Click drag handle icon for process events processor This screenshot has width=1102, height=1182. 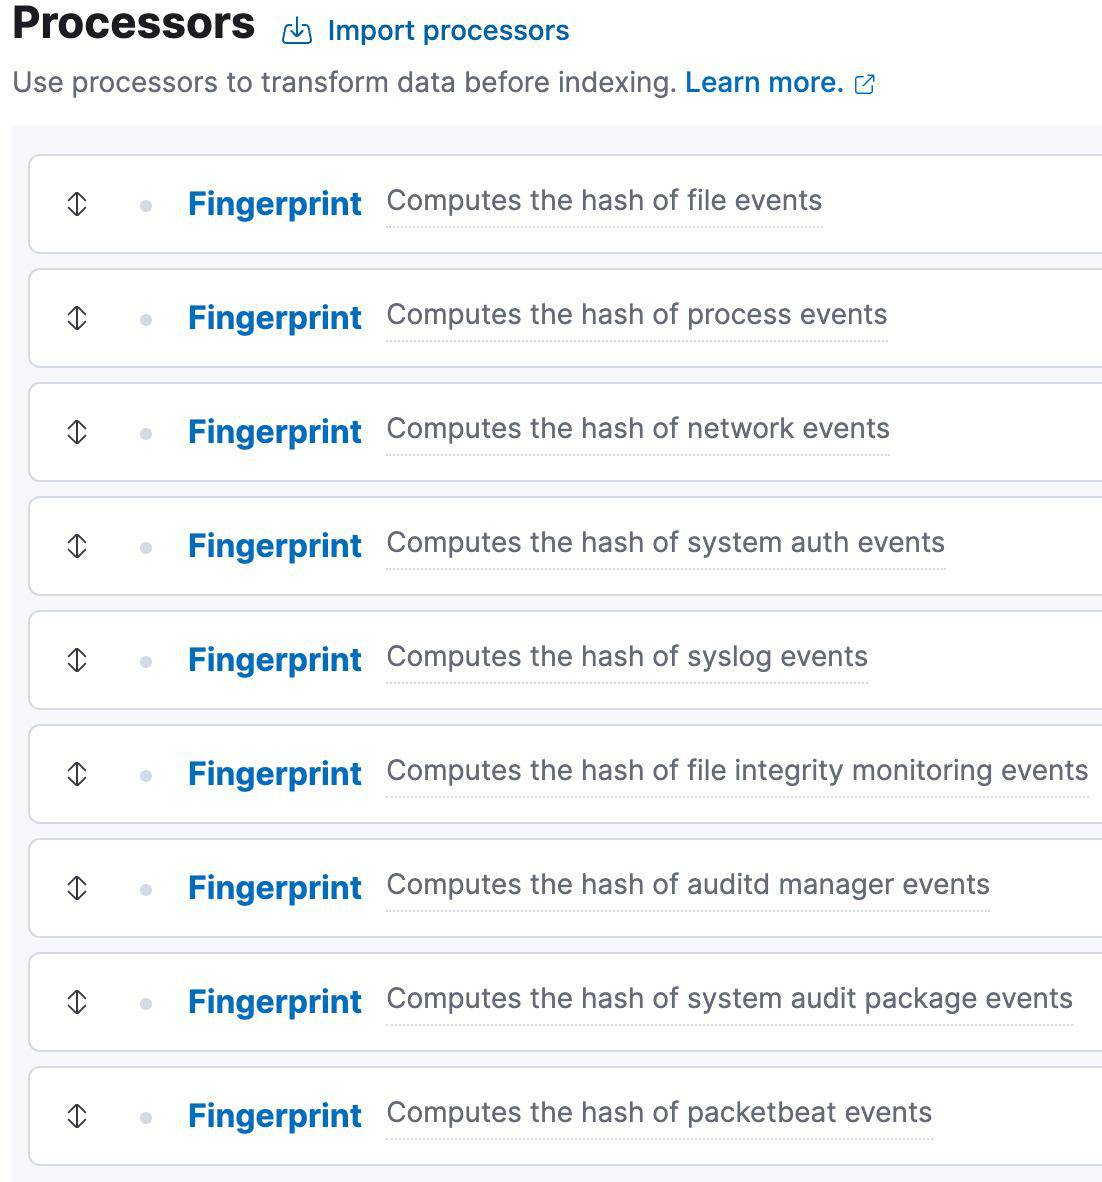[77, 318]
